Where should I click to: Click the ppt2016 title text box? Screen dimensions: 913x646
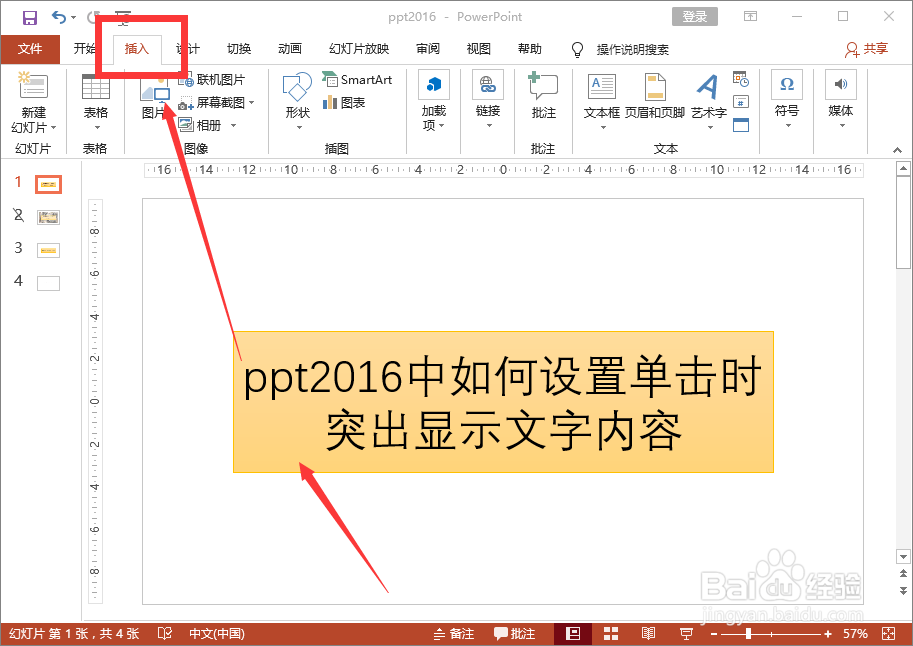pyautogui.click(x=503, y=402)
